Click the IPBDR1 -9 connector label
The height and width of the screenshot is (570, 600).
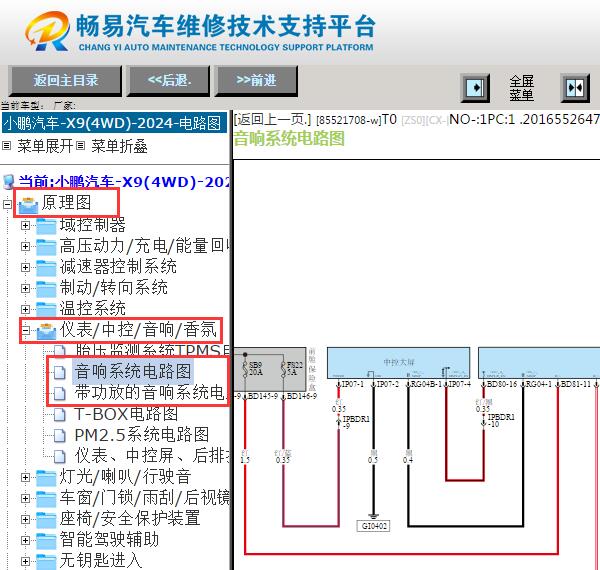coord(355,422)
